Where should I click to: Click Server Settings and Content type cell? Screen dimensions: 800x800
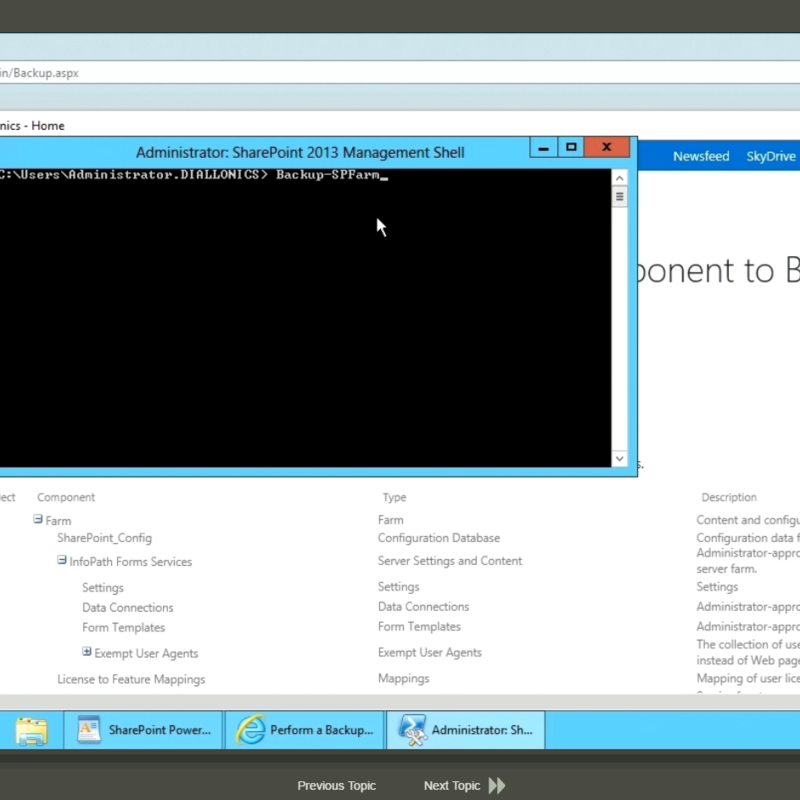[449, 561]
